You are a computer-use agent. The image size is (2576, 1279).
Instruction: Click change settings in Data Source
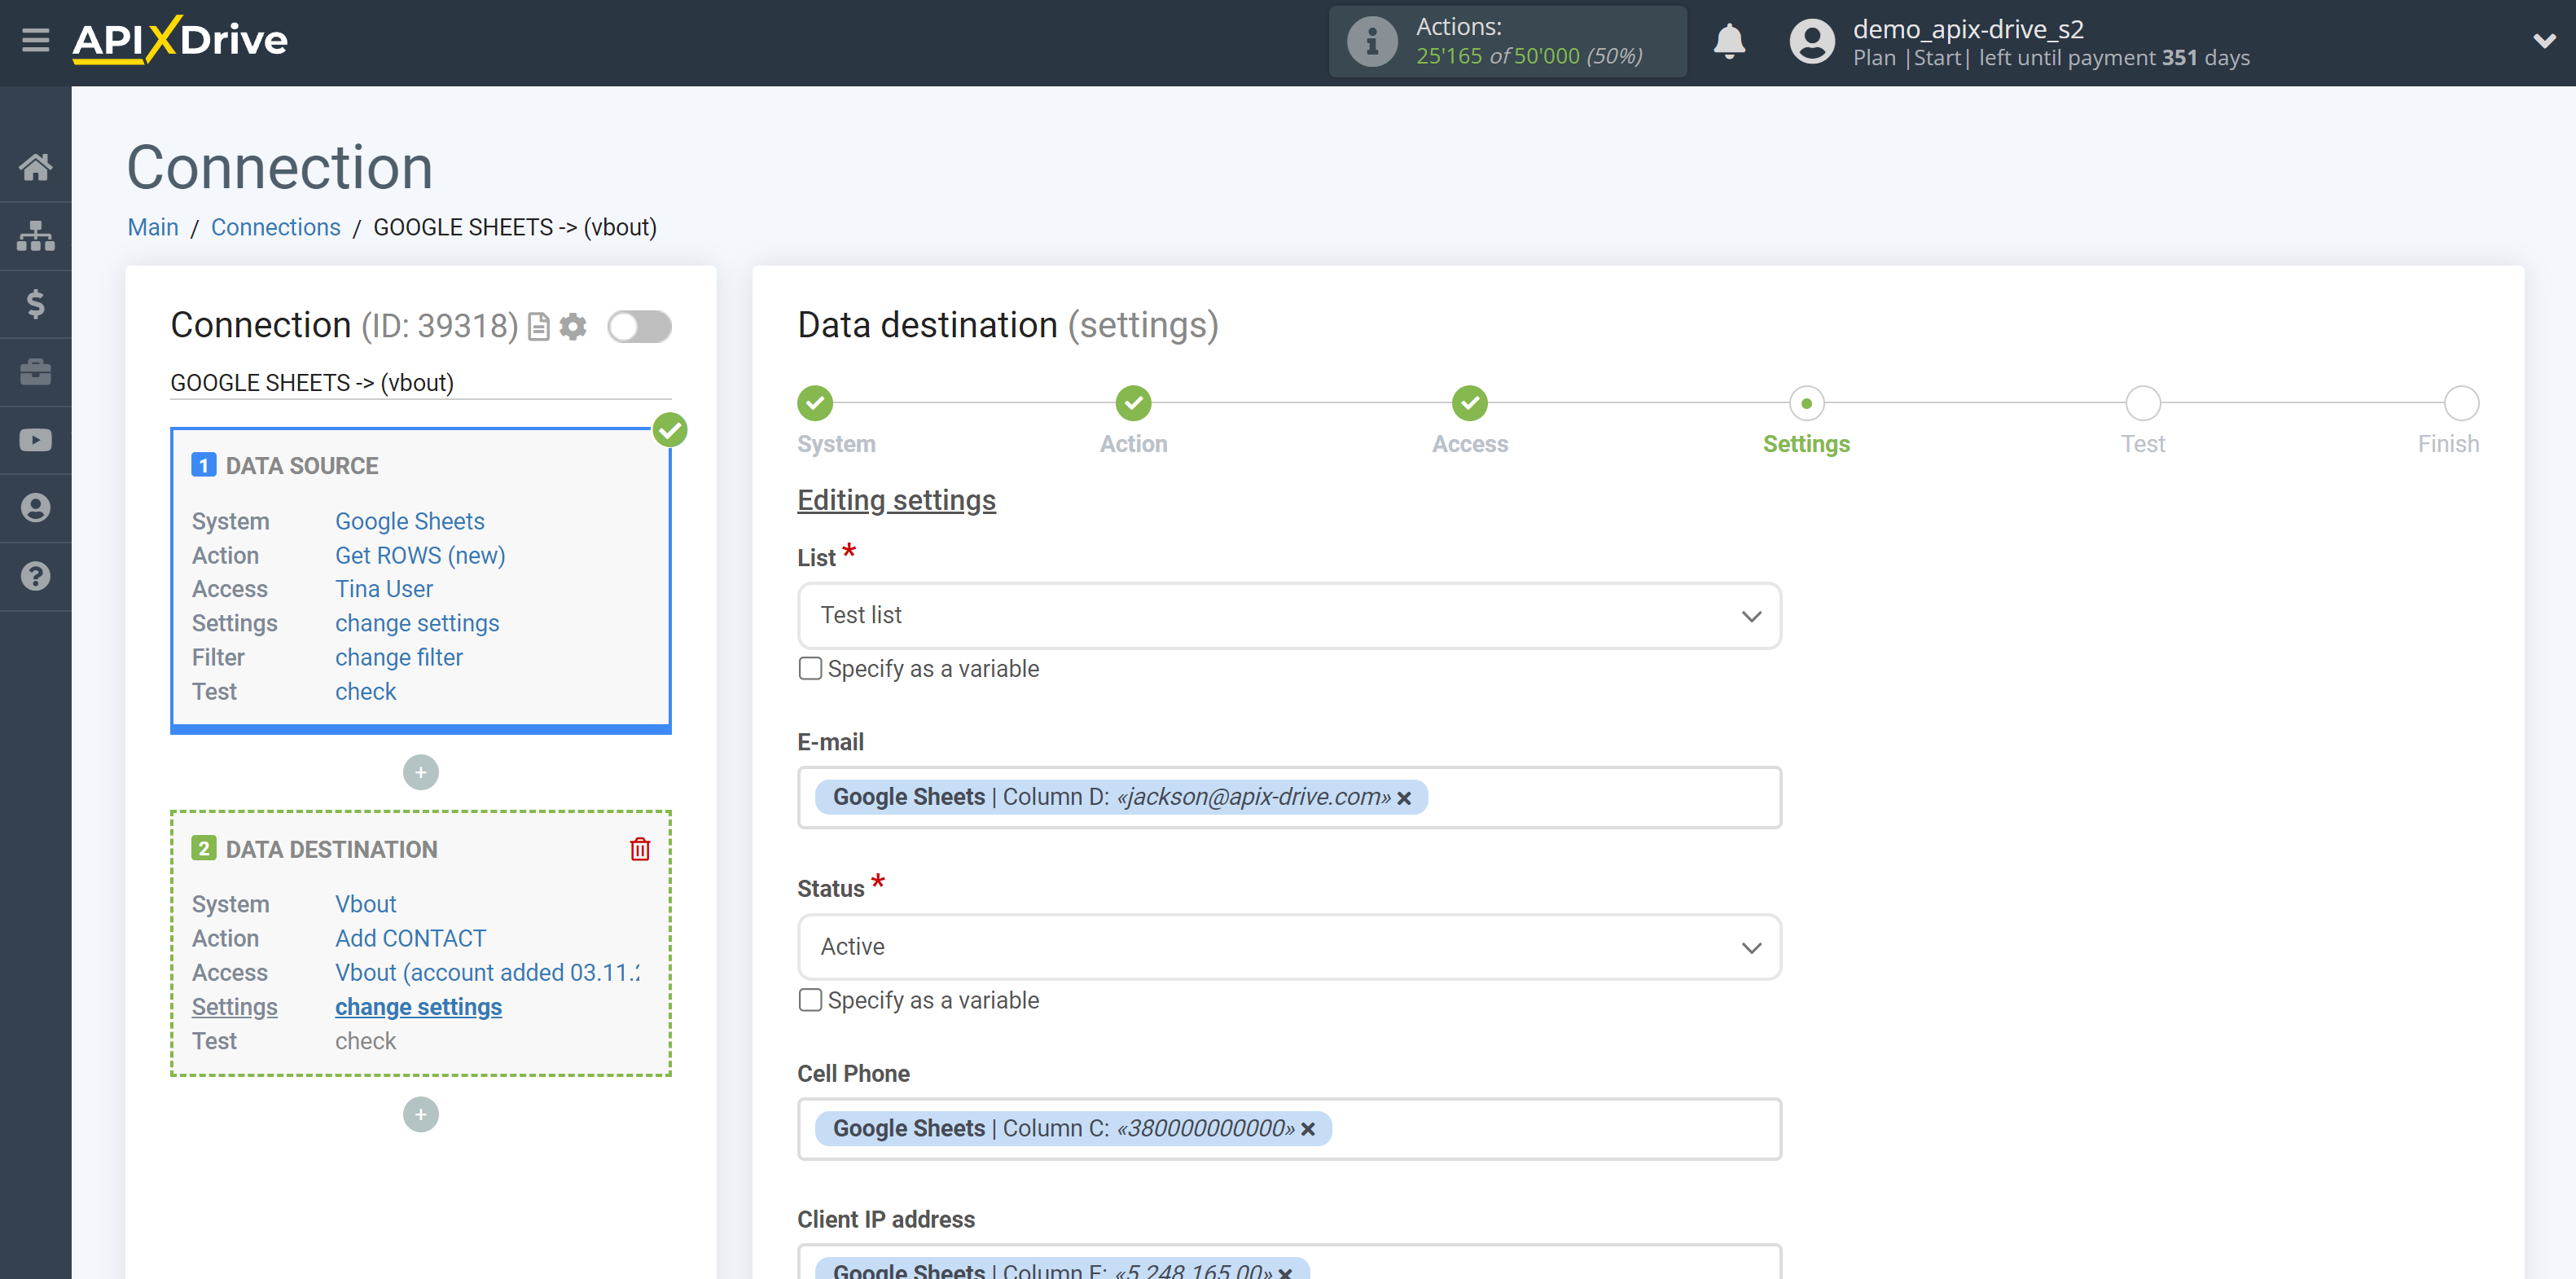[417, 623]
